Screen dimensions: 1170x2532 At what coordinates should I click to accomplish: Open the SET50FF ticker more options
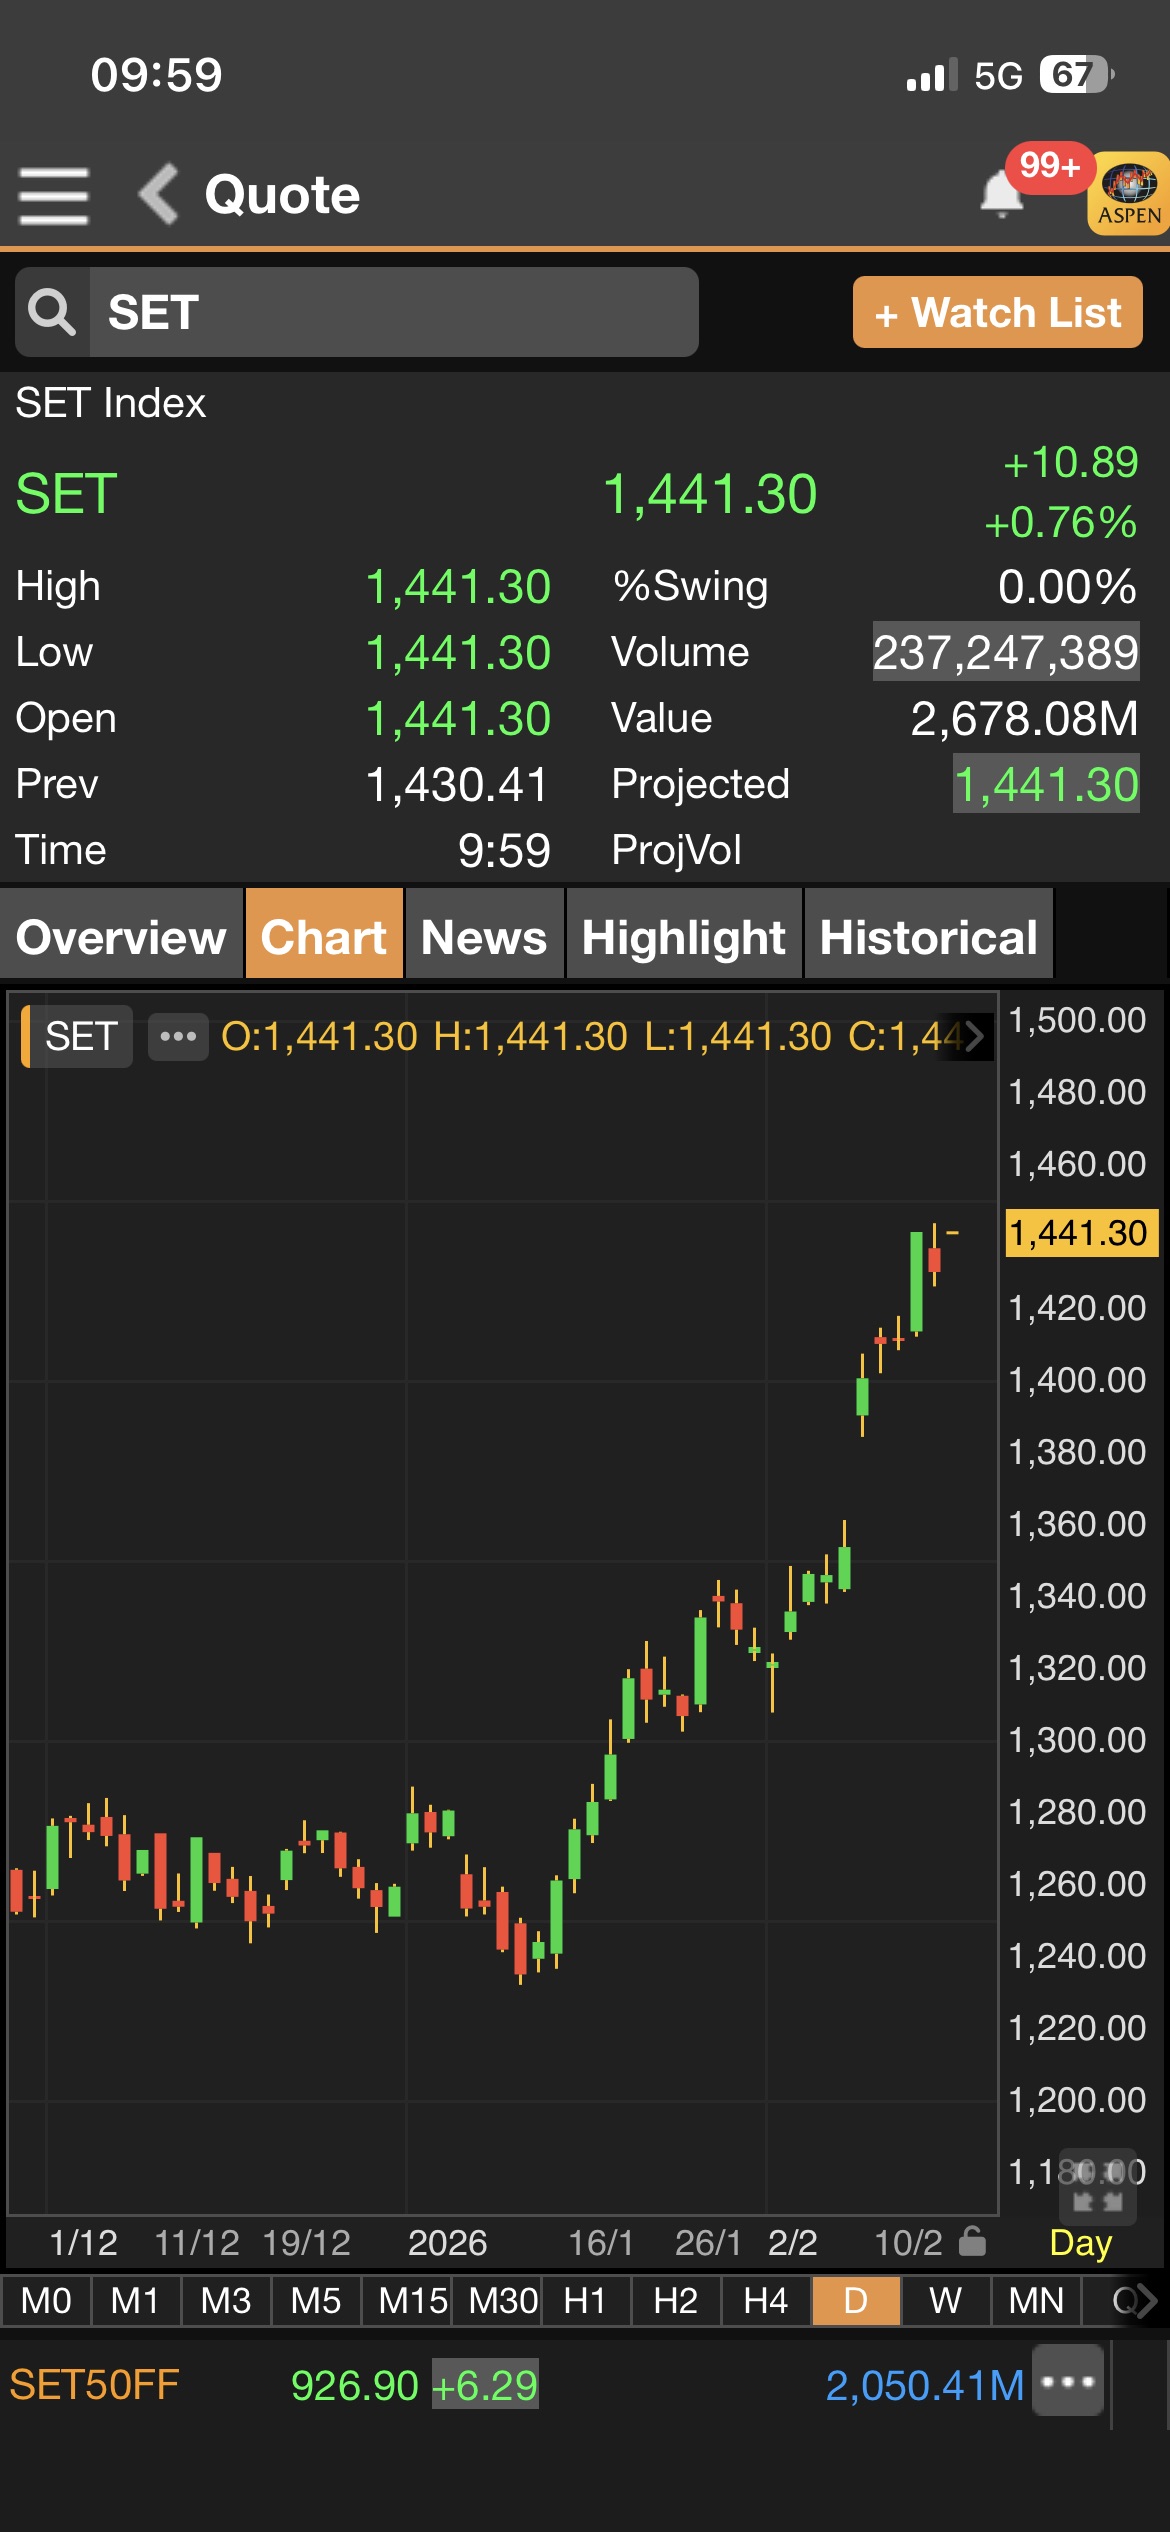[1068, 2382]
